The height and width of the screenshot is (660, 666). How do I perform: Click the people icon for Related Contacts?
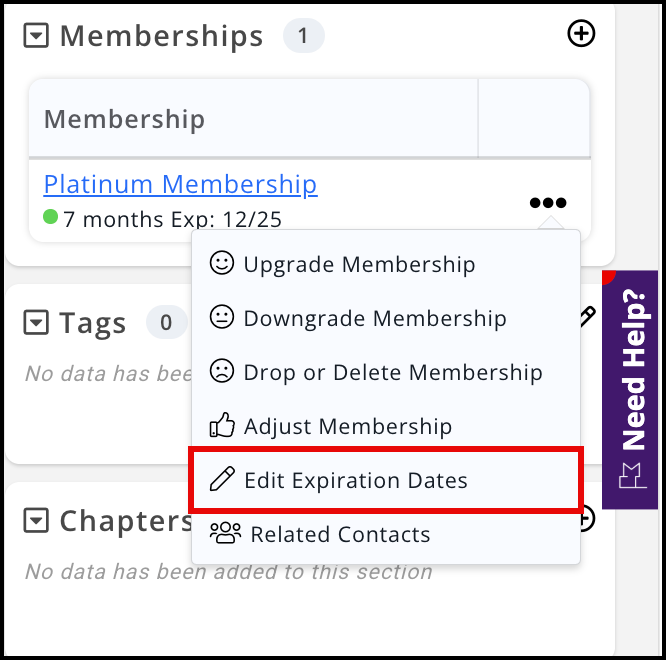[x=225, y=533]
